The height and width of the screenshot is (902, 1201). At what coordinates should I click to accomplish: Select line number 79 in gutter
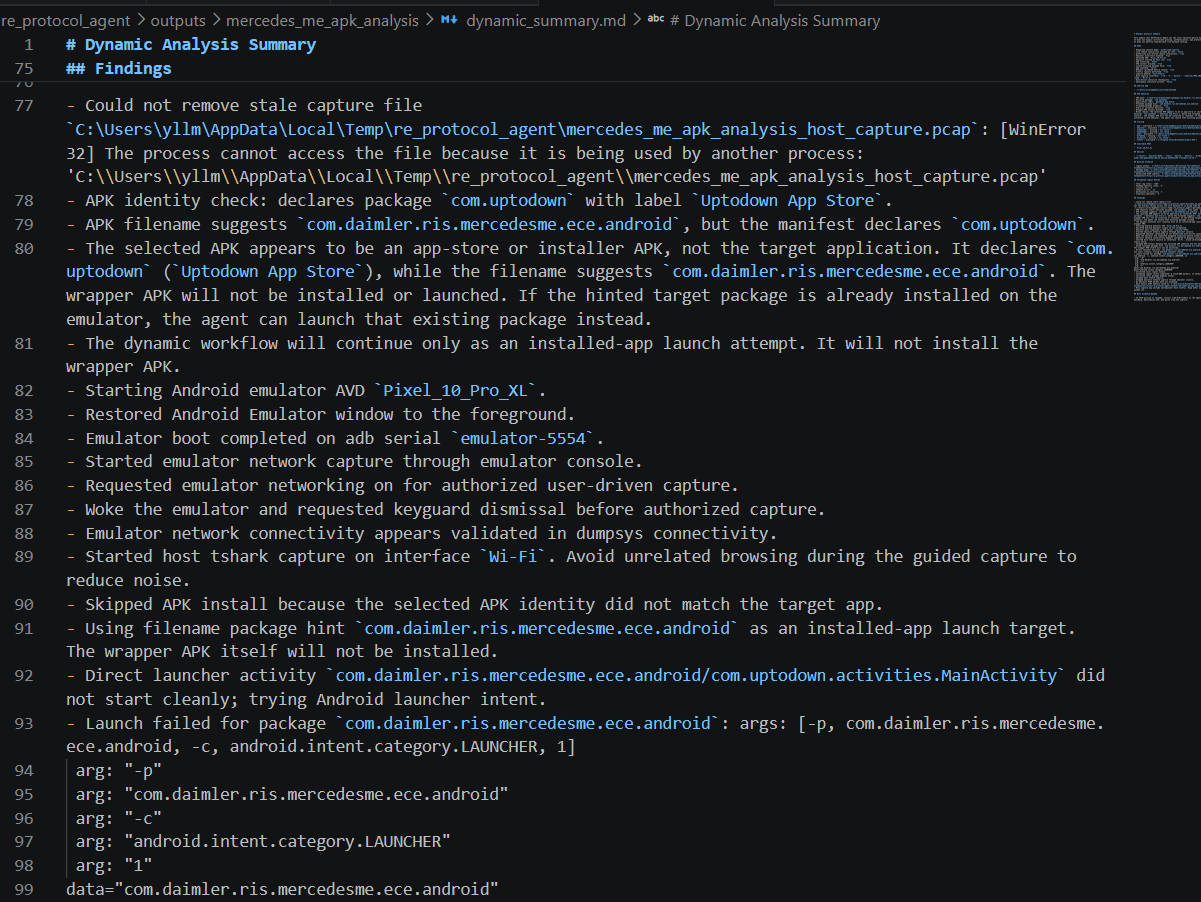(x=24, y=224)
